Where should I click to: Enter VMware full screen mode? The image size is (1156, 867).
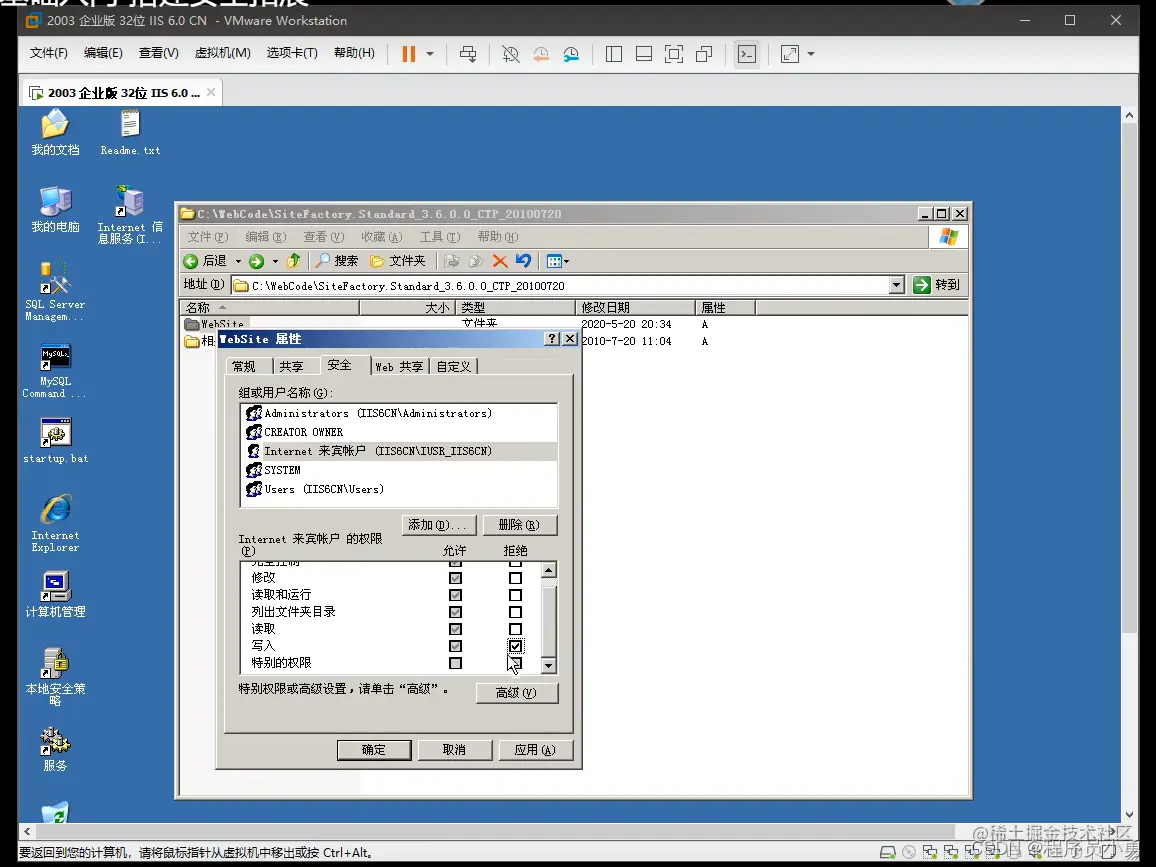[674, 54]
